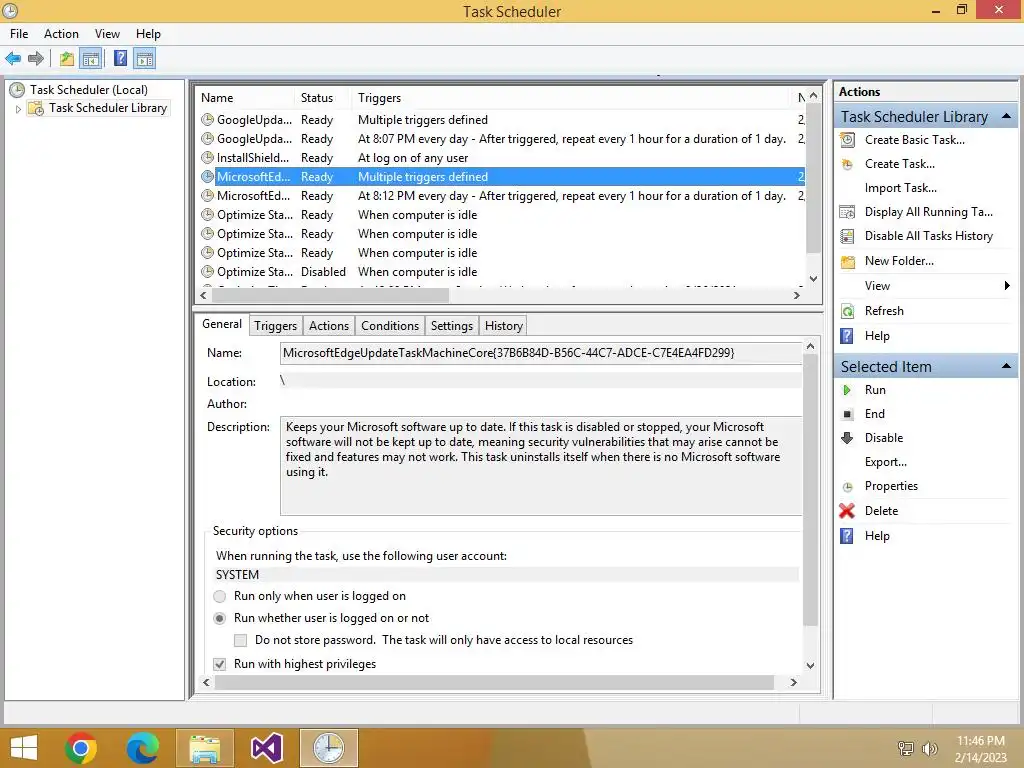Image resolution: width=1024 pixels, height=768 pixels.
Task: Select the InstallShield task row
Action: click(x=502, y=158)
